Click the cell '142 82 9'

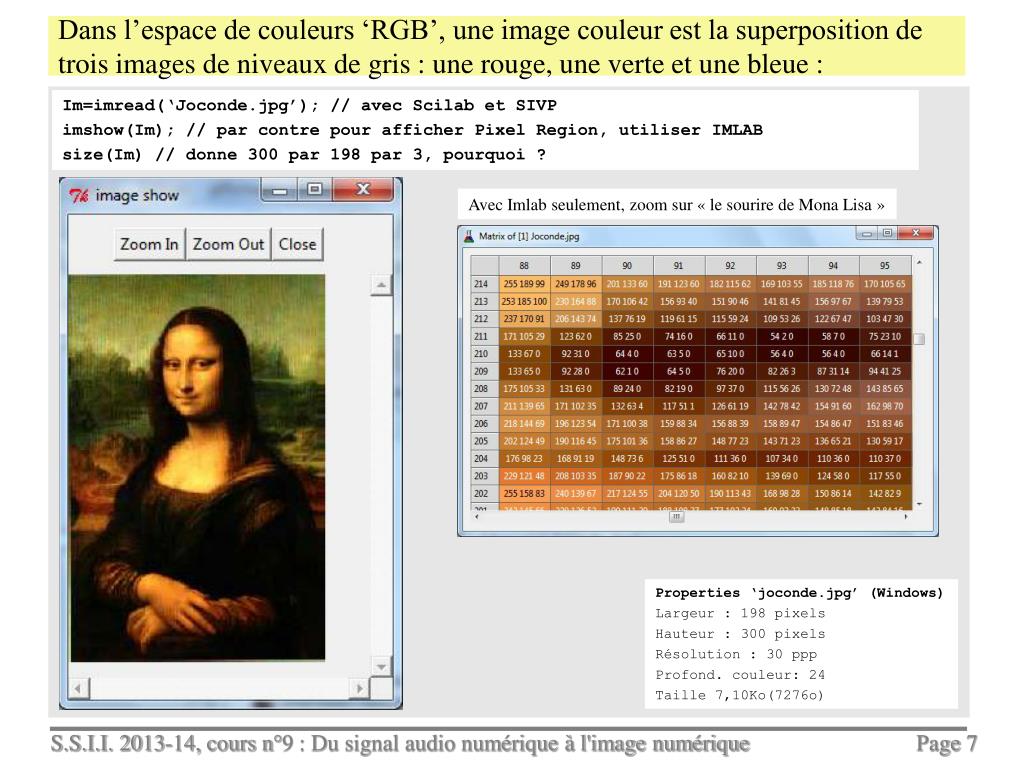point(885,494)
